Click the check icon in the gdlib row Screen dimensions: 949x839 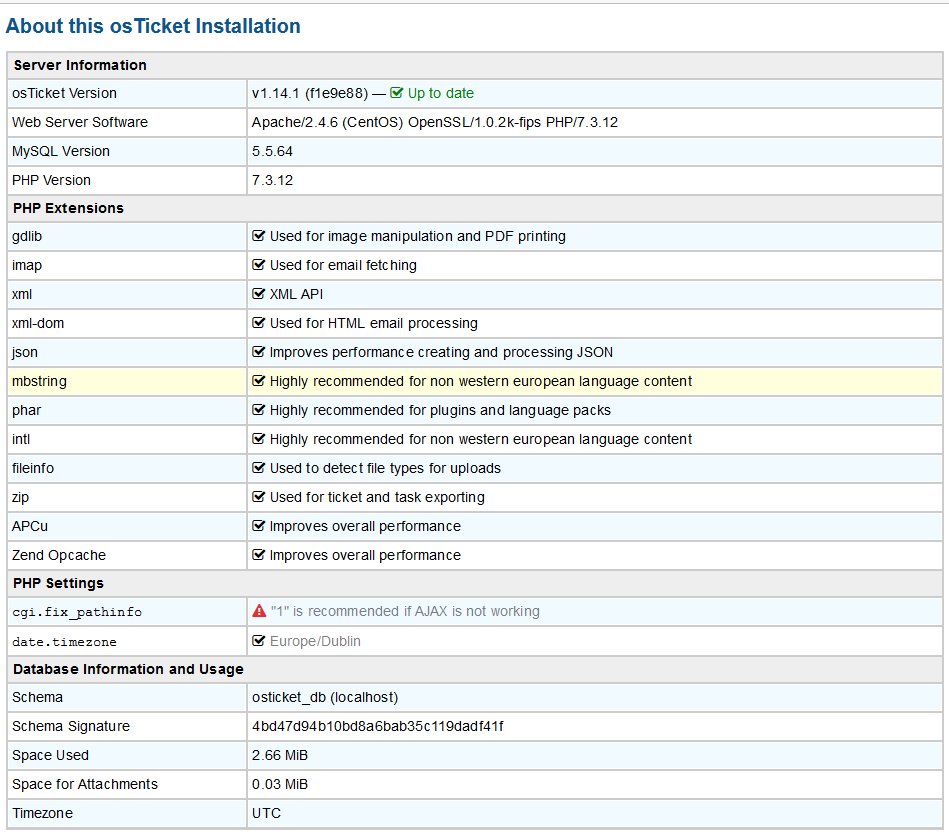(x=258, y=235)
